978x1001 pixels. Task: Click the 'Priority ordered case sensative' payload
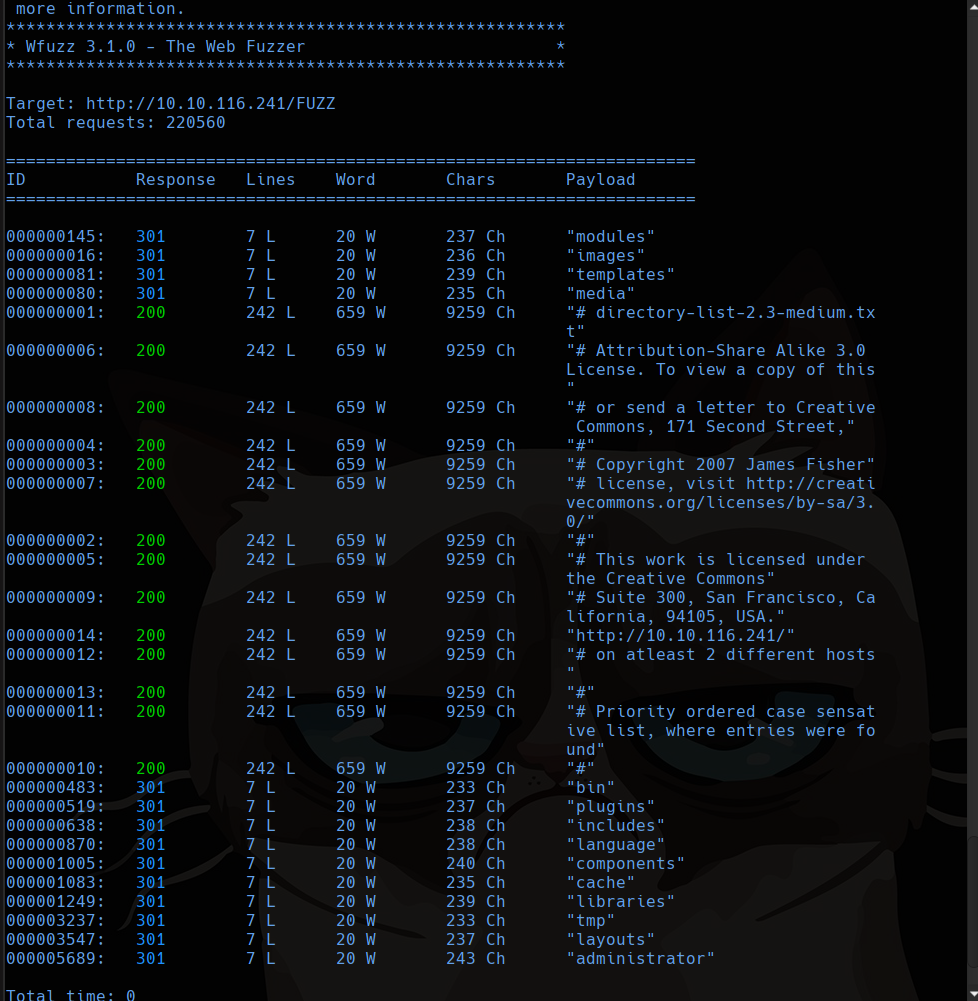(x=720, y=730)
